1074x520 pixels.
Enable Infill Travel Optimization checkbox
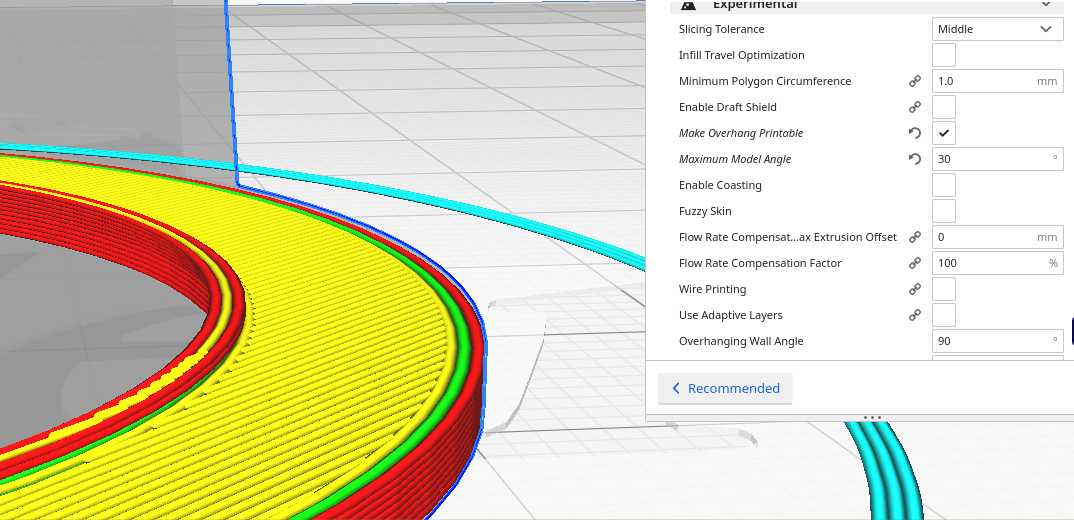(943, 55)
